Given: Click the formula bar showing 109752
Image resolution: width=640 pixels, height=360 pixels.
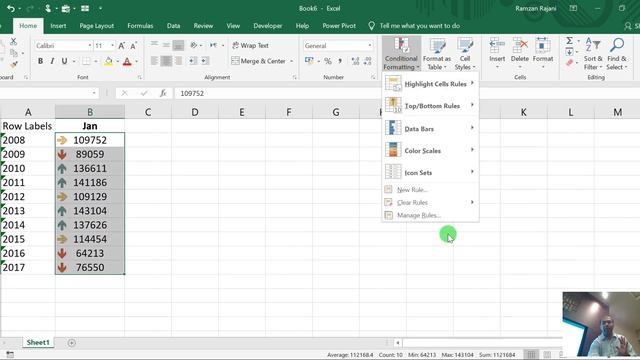Looking at the screenshot, I should (x=406, y=93).
